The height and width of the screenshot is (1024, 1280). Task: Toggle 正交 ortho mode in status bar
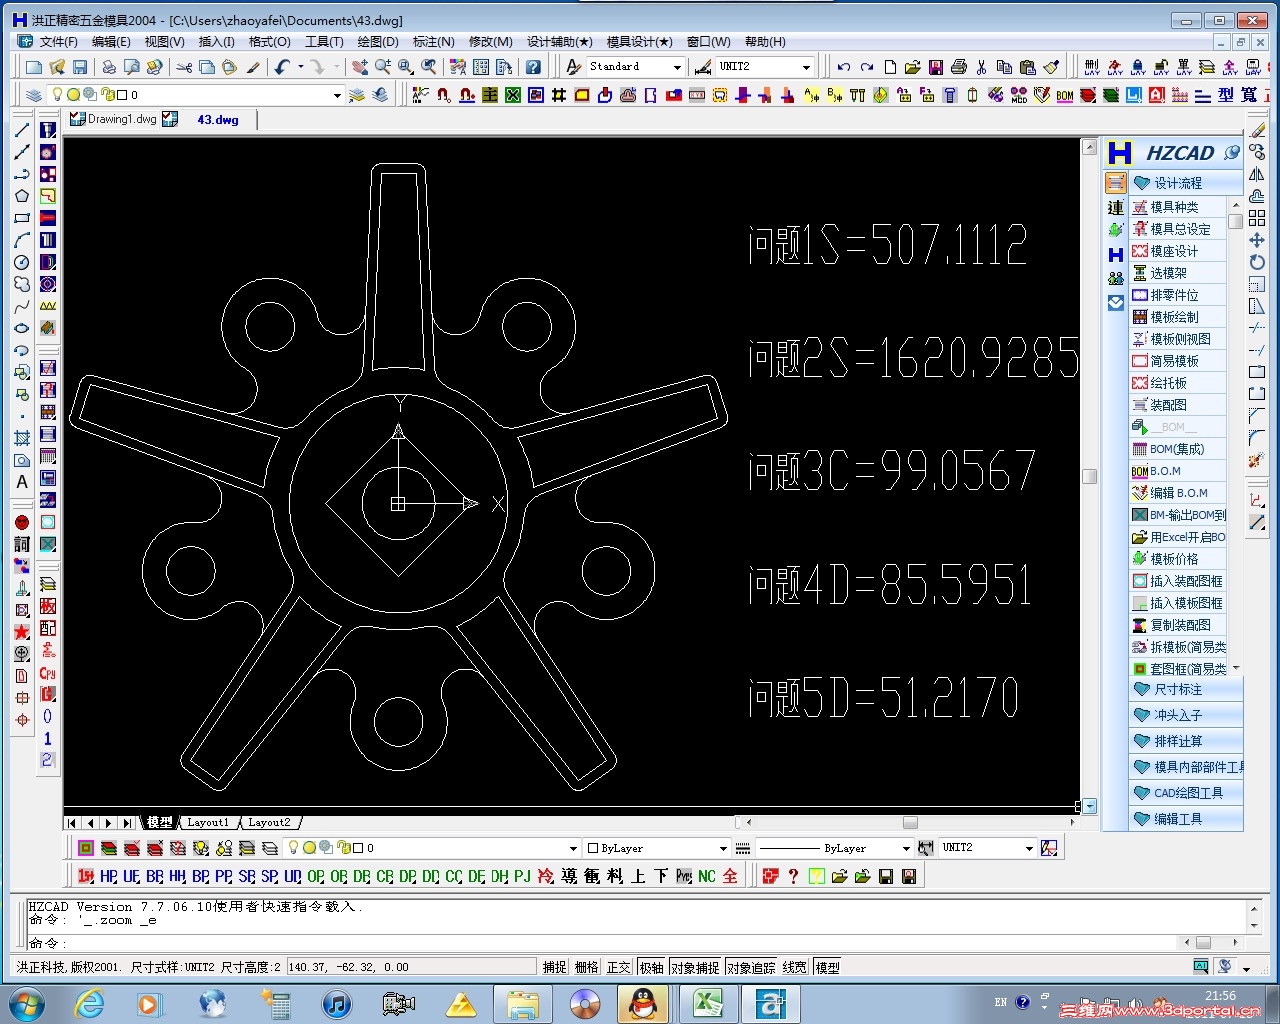619,967
